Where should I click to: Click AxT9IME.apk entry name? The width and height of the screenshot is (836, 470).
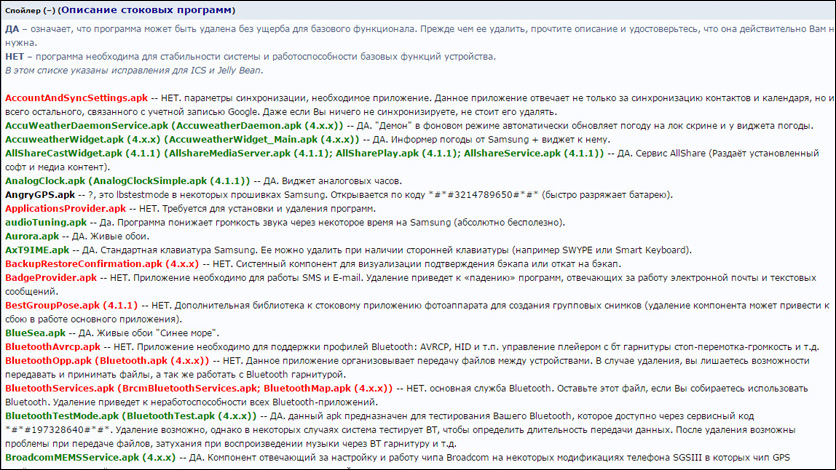pos(37,250)
